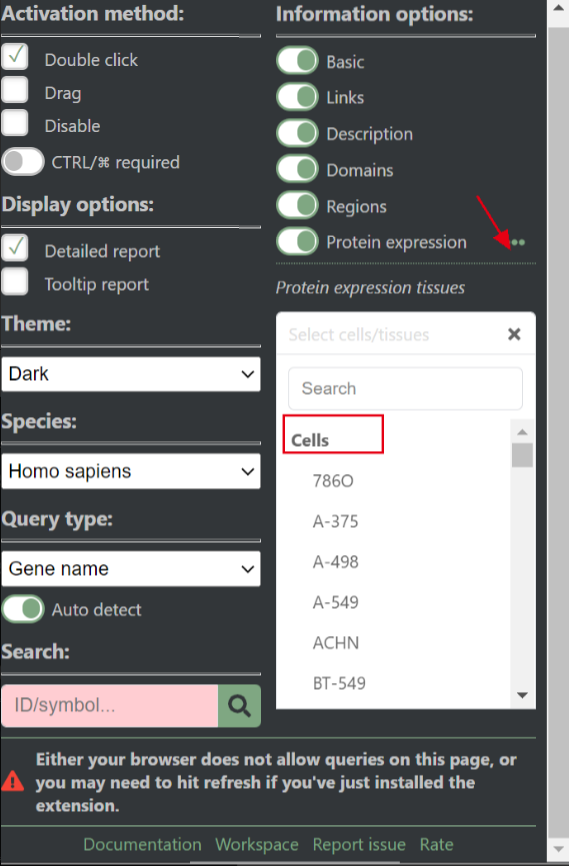
Task: Open the Theme dropdown set to Dark
Action: point(131,374)
